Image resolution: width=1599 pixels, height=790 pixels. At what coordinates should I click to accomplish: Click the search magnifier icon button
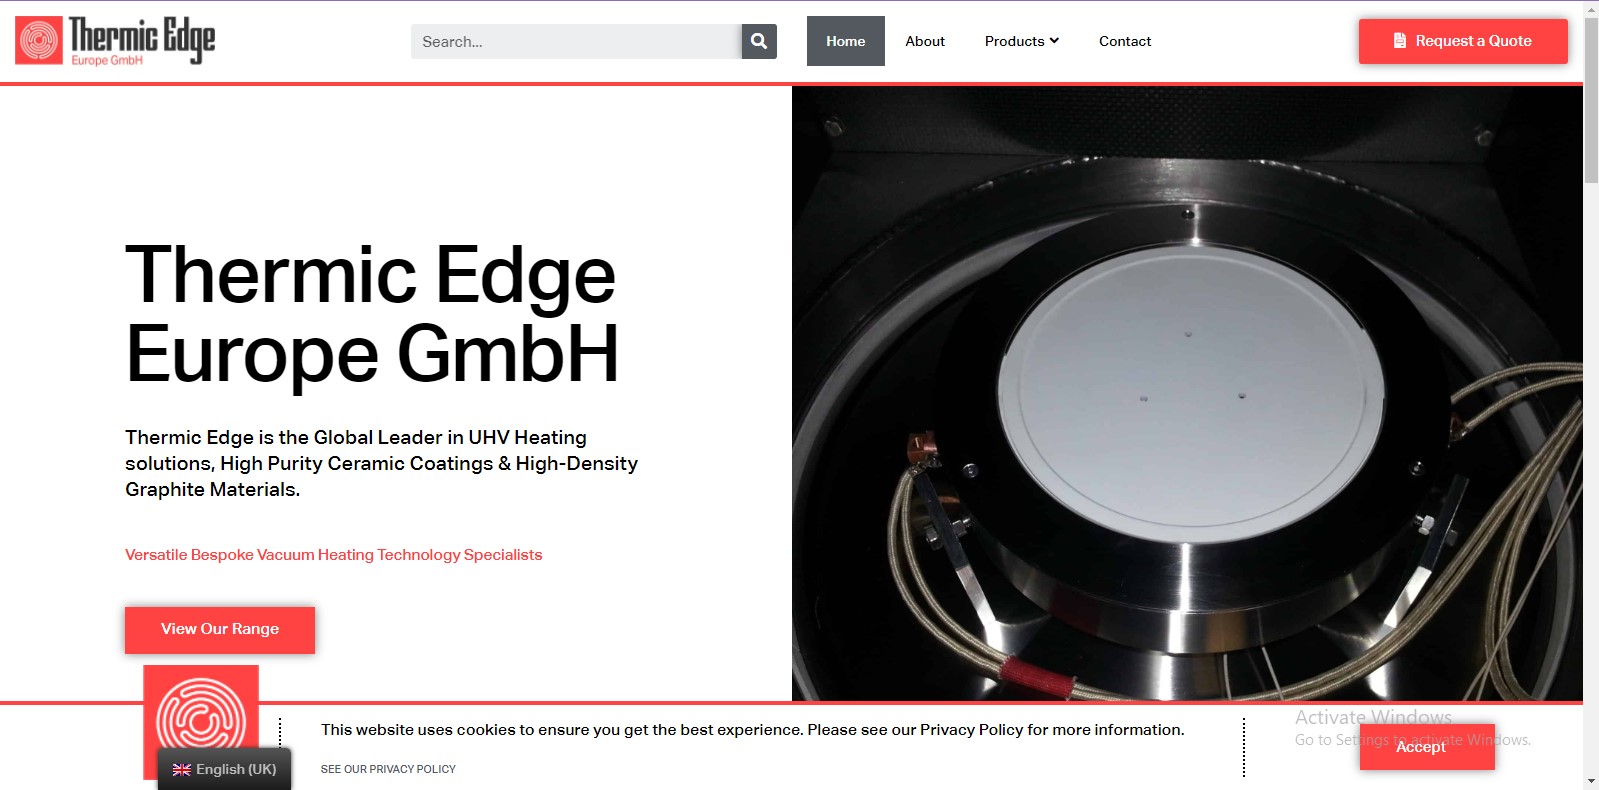(x=759, y=41)
